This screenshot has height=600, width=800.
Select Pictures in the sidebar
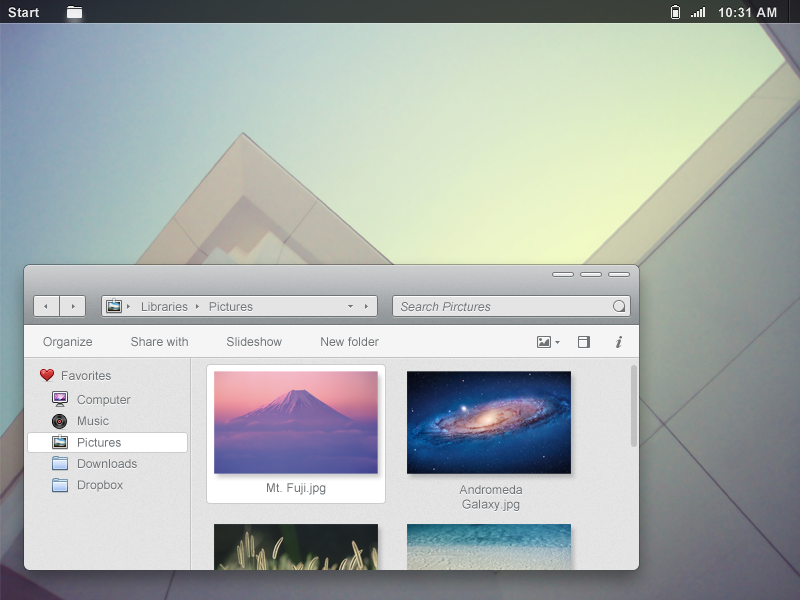coord(108,442)
